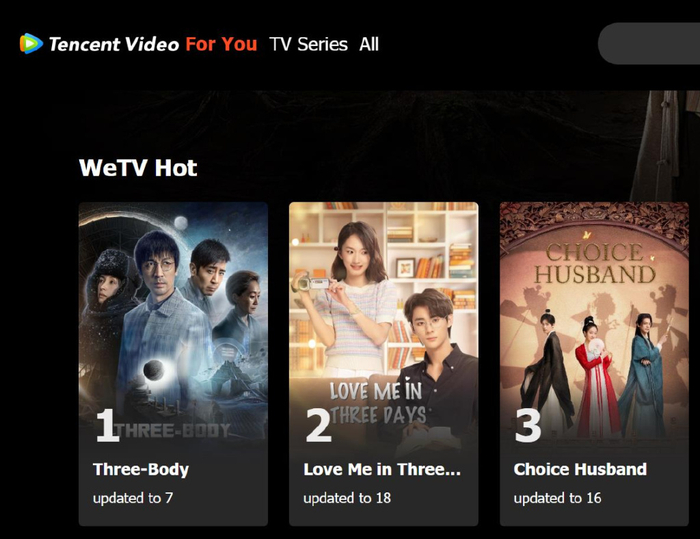This screenshot has height=539, width=700.
Task: Open the Three-Body poster thumbnail
Action: pos(173,322)
